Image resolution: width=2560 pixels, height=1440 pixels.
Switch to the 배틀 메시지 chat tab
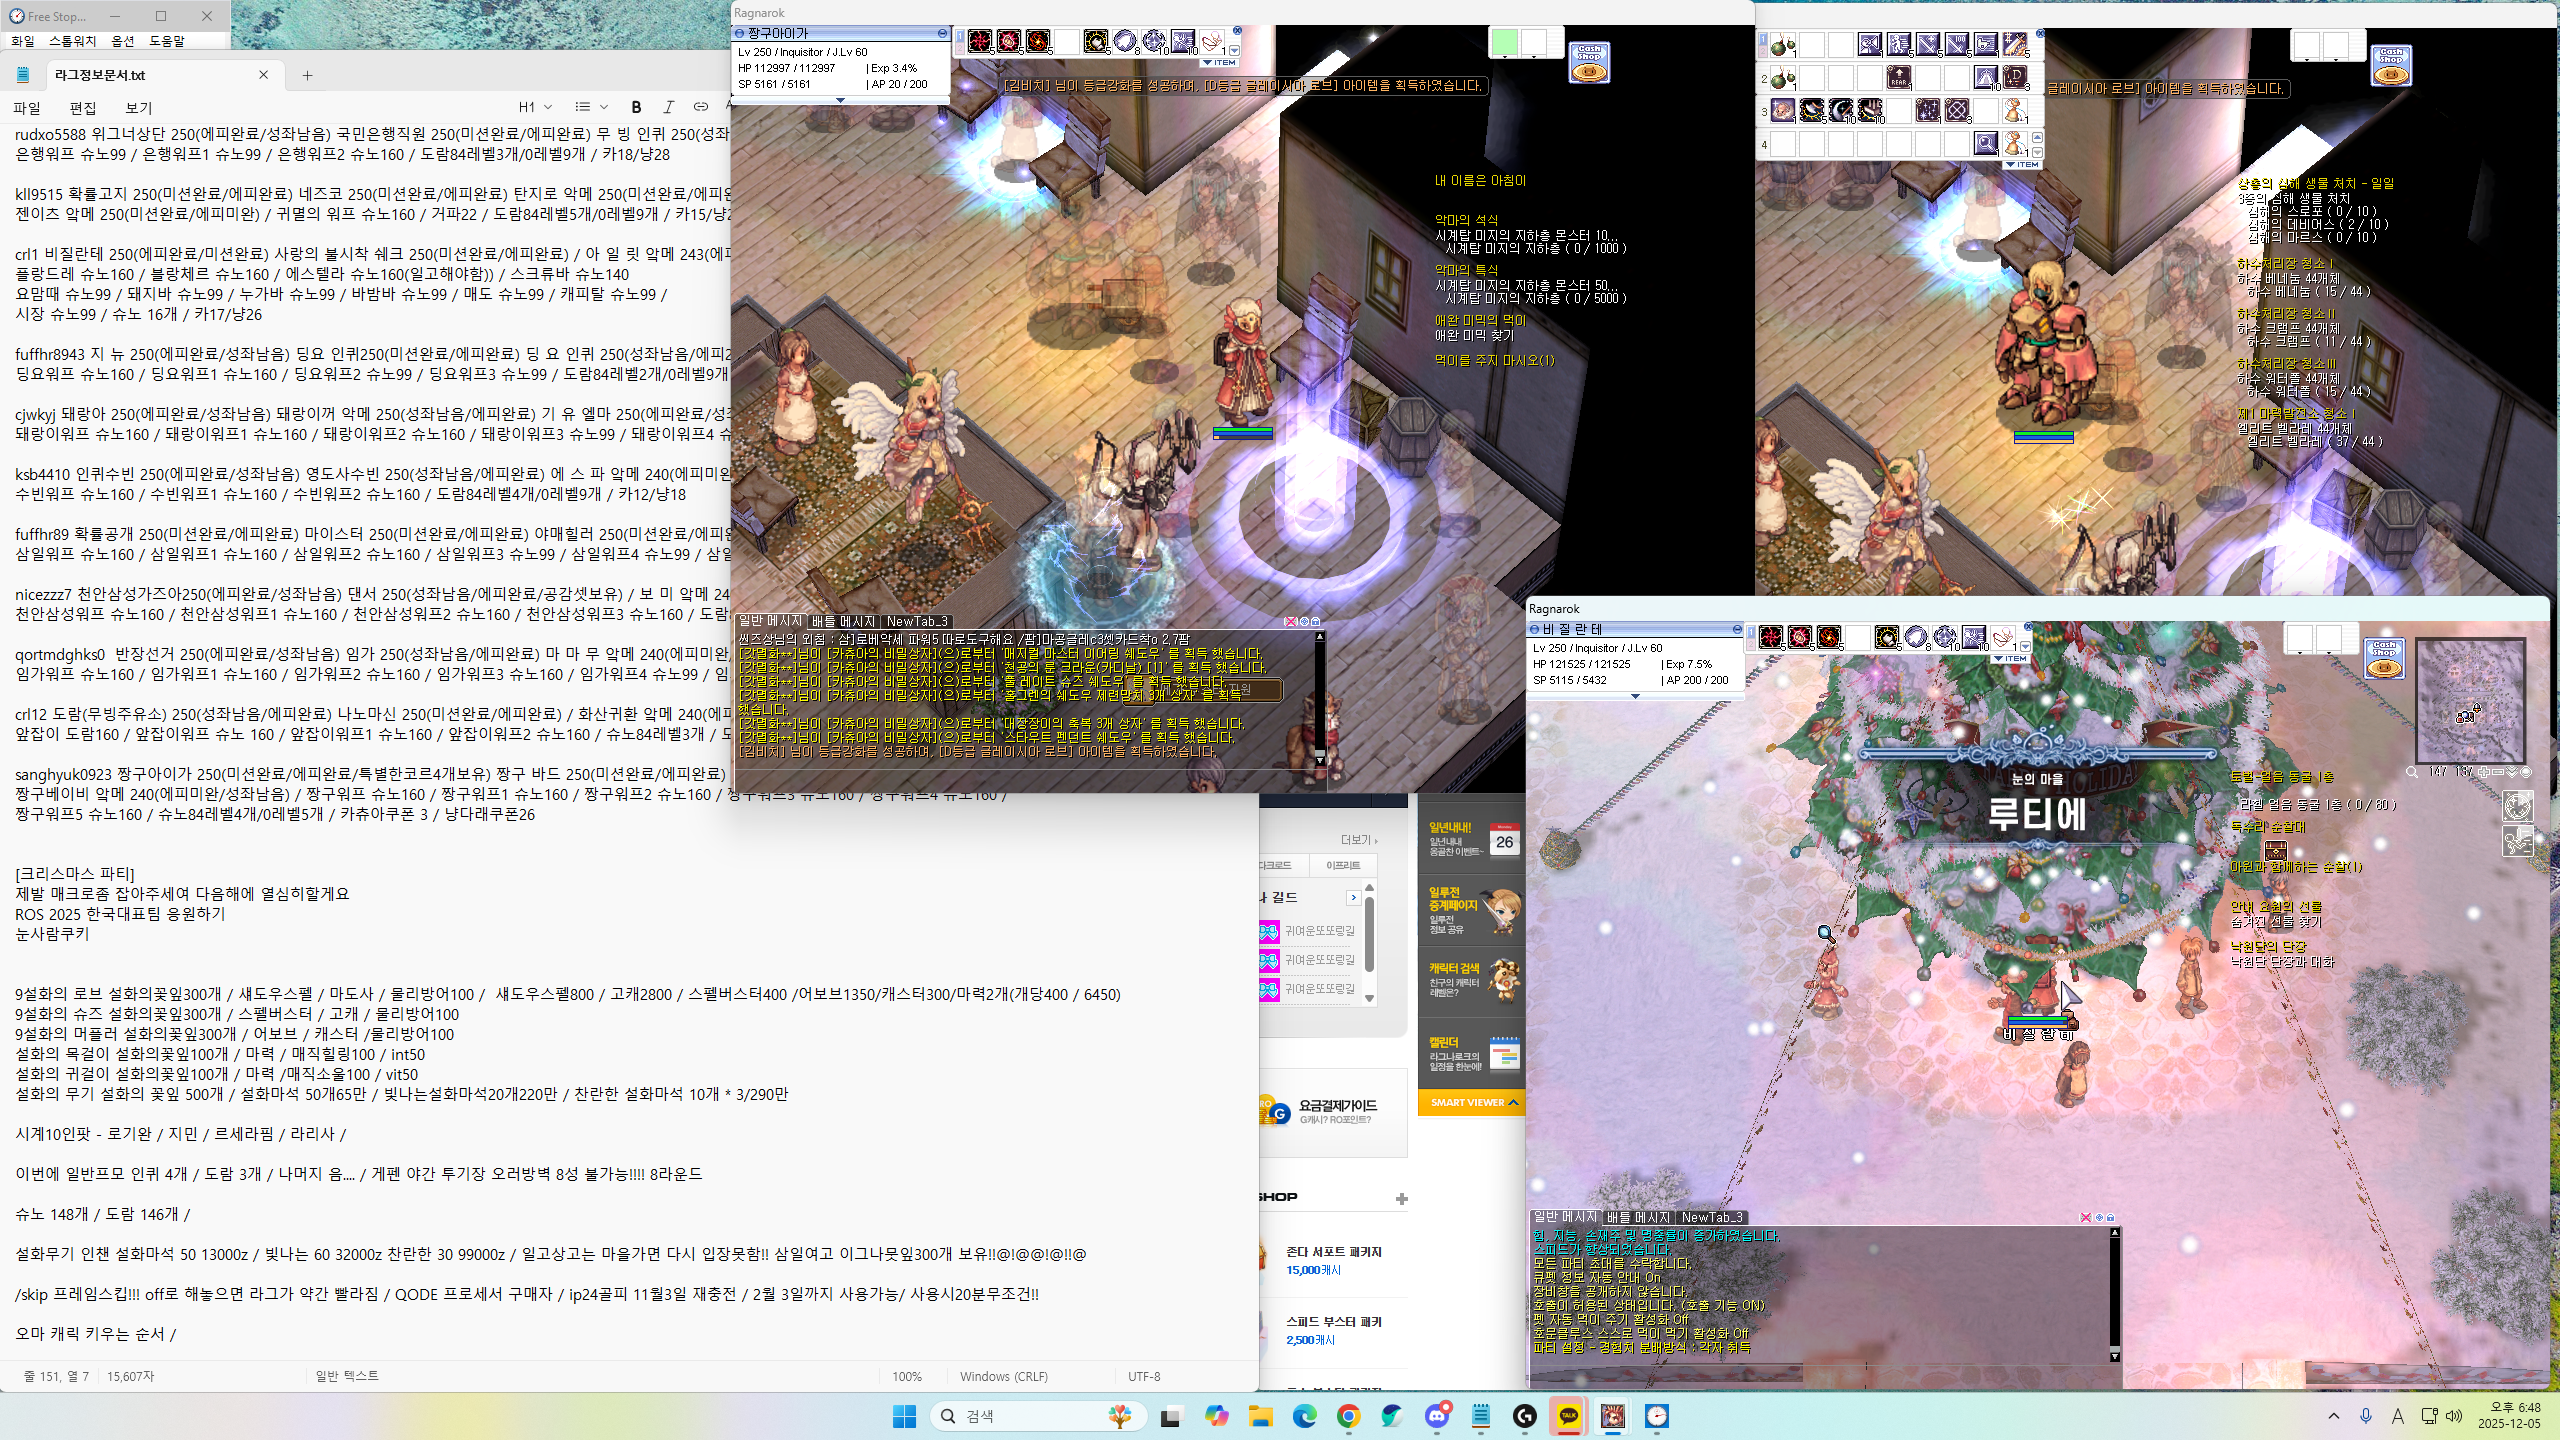(x=843, y=621)
